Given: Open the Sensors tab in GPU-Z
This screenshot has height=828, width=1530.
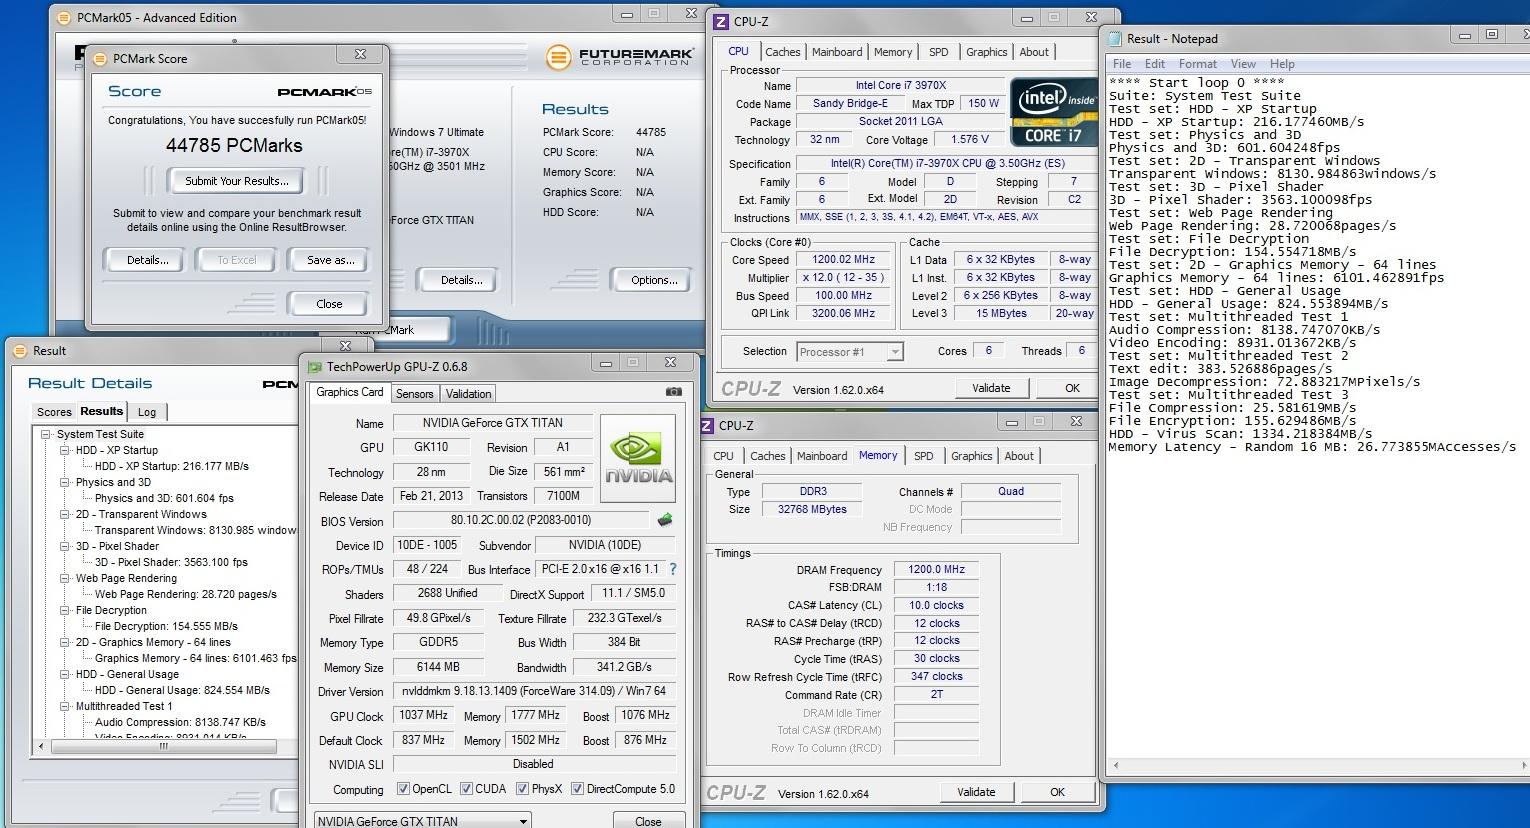Looking at the screenshot, I should pyautogui.click(x=414, y=394).
